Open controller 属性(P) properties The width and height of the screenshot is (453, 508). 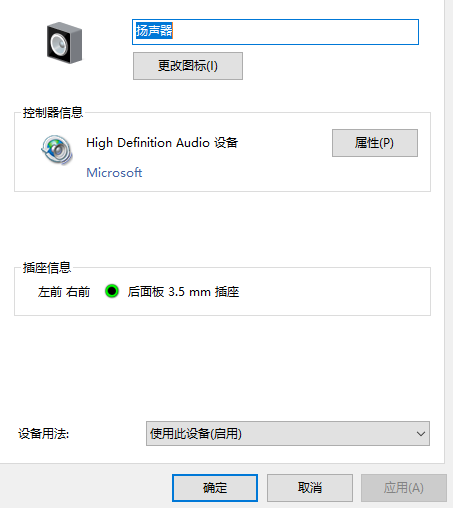coord(375,143)
